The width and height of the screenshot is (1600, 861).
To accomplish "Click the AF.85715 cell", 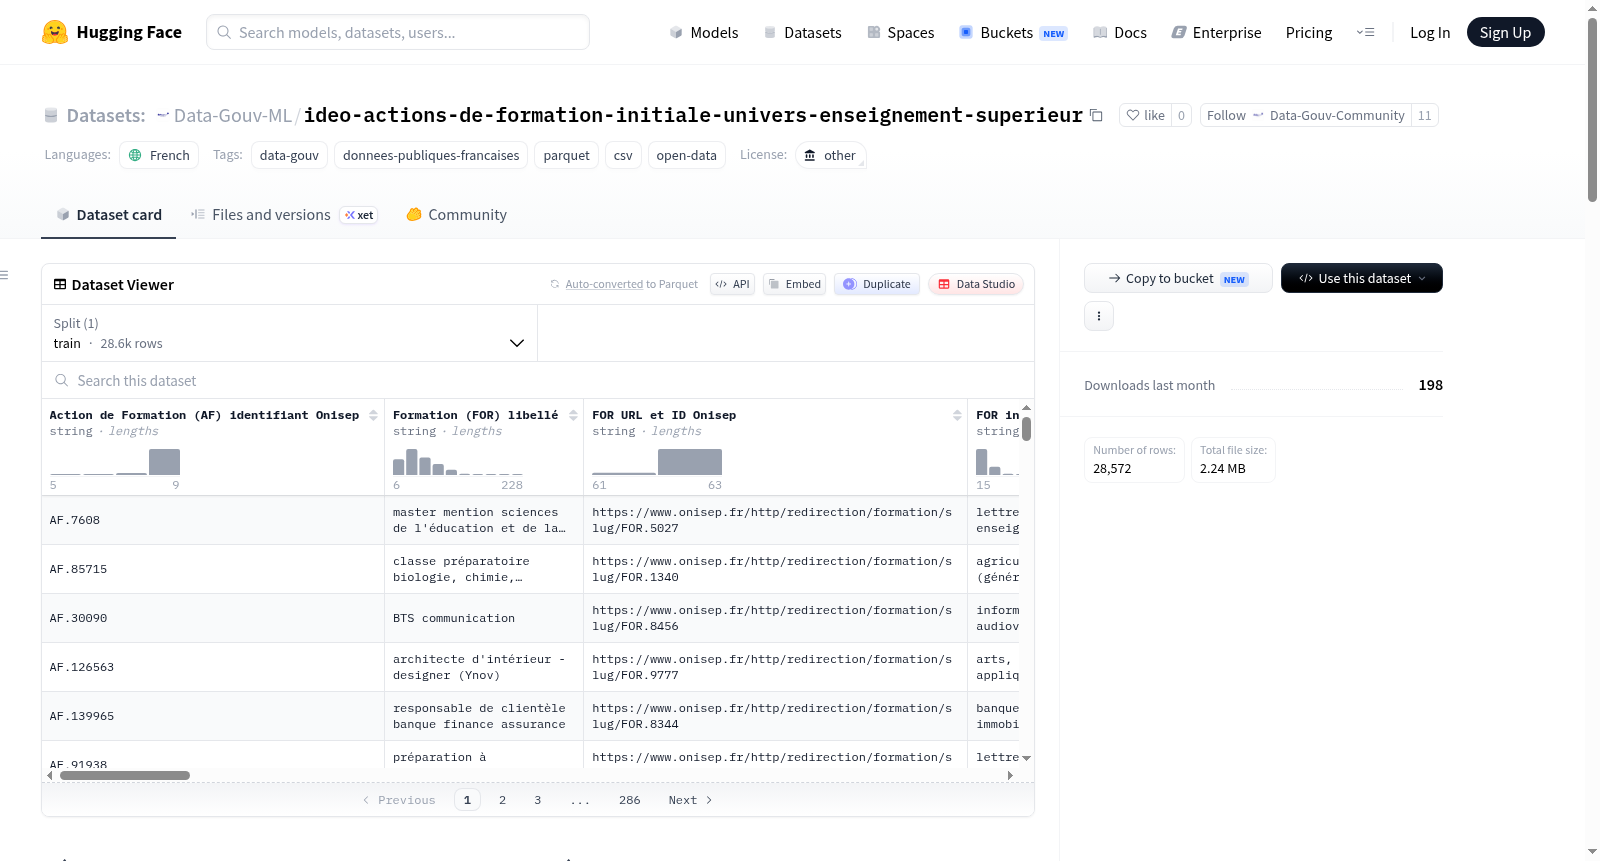I will [x=213, y=569].
